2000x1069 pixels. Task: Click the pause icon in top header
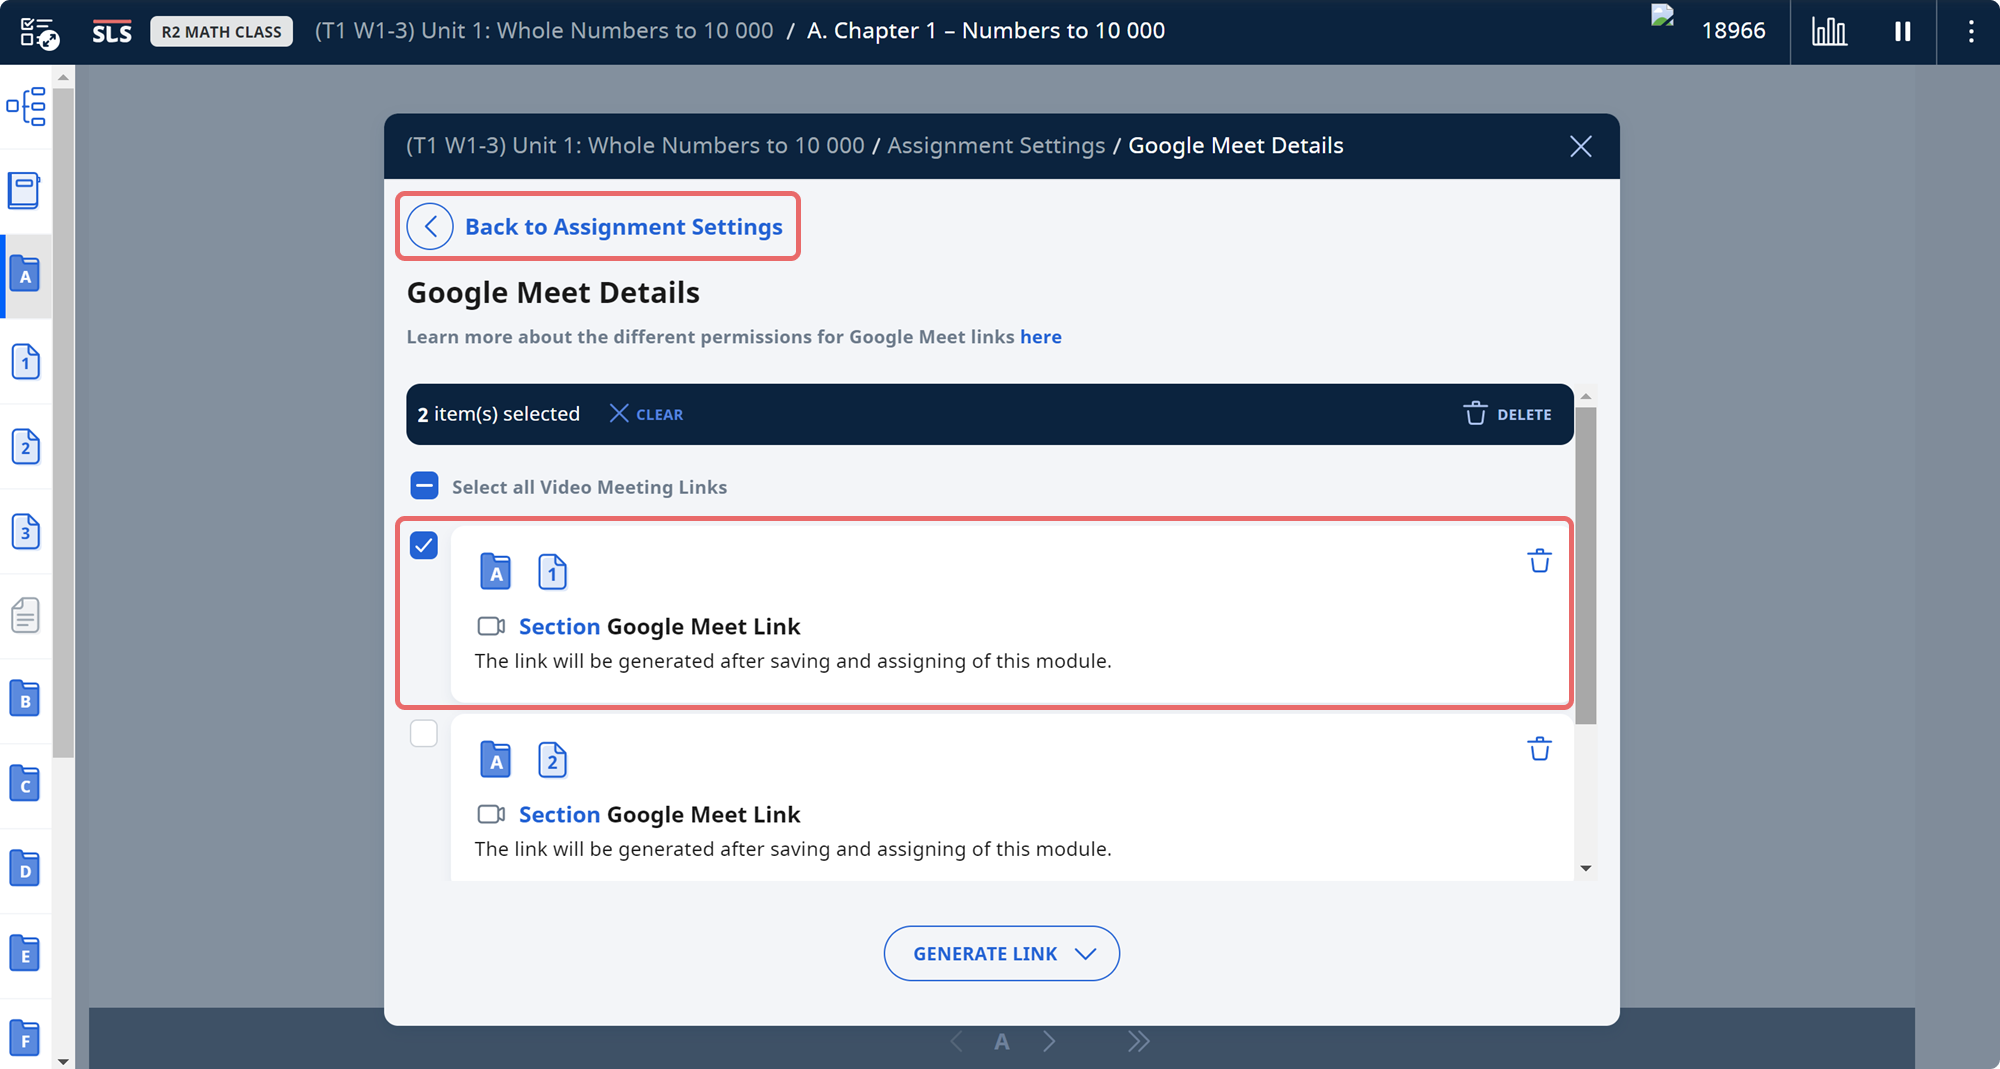point(1902,32)
